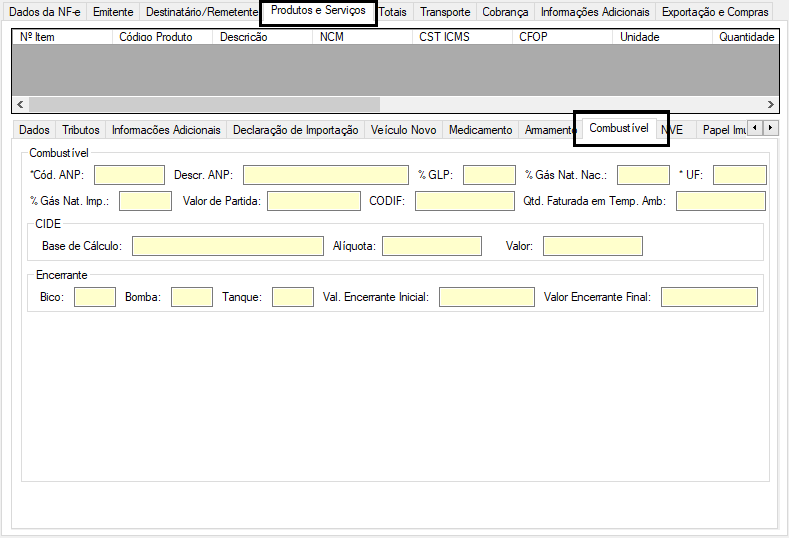This screenshot has width=789, height=538.
Task: Click the Unidade column header
Action: pyautogui.click(x=662, y=37)
